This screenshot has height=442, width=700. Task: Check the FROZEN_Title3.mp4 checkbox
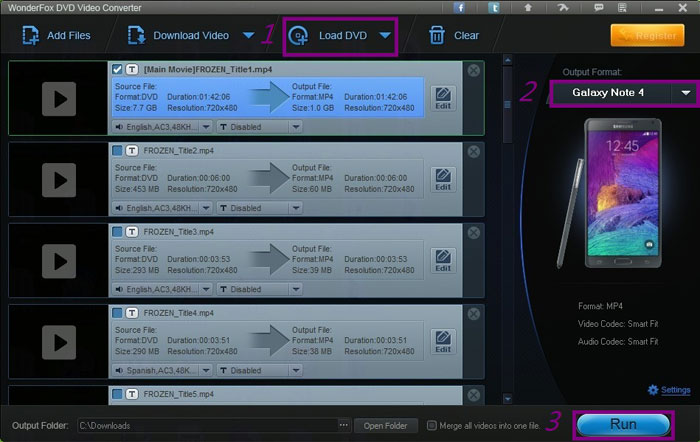coord(117,232)
